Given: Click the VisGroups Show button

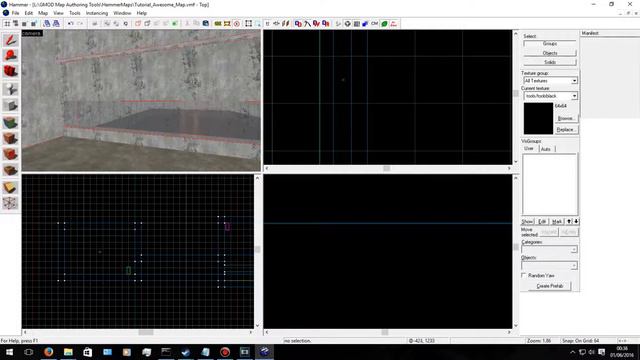Looking at the screenshot, I should point(527,221).
